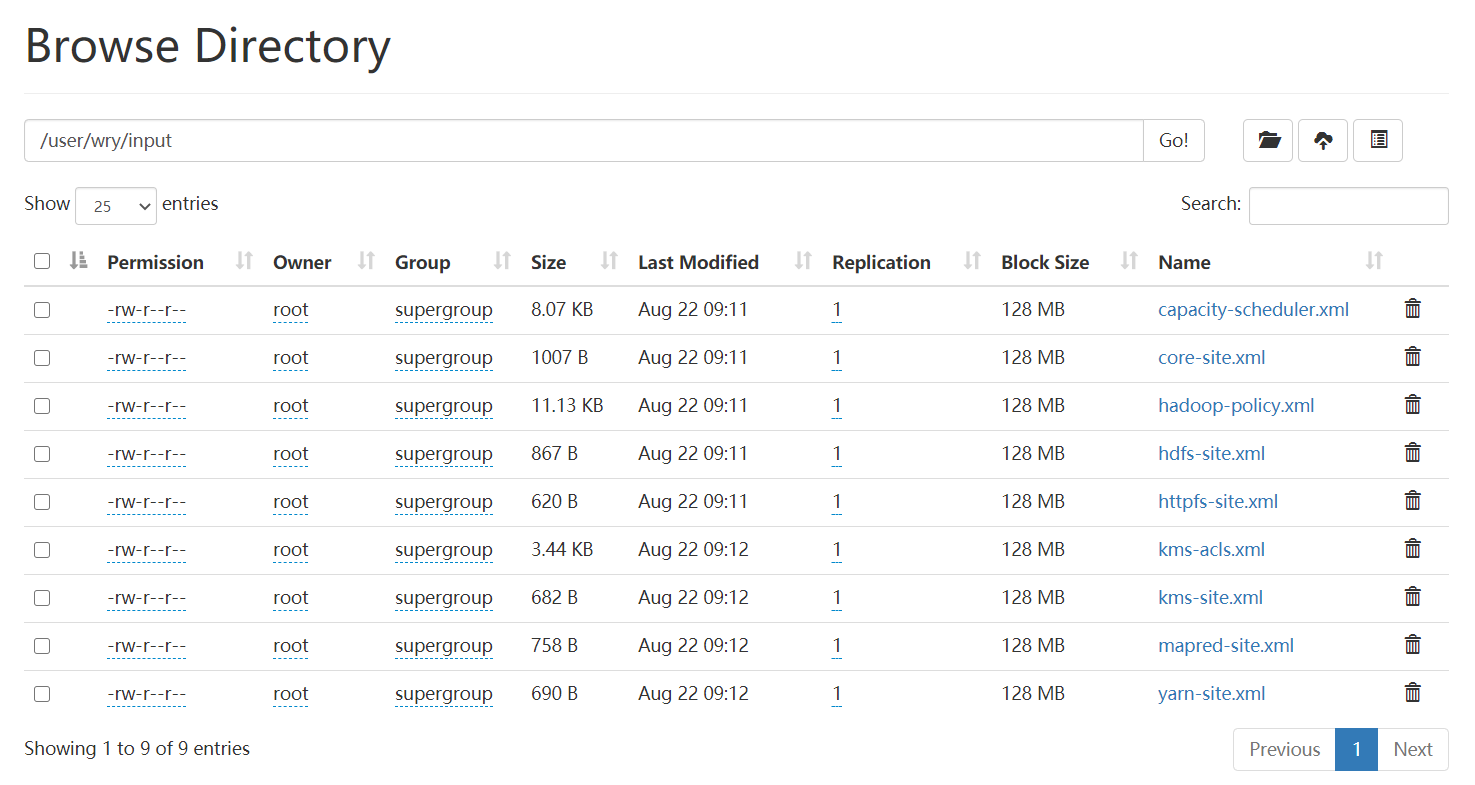The width and height of the screenshot is (1475, 785).
Task: Go to page 1 in pagination
Action: click(x=1356, y=749)
